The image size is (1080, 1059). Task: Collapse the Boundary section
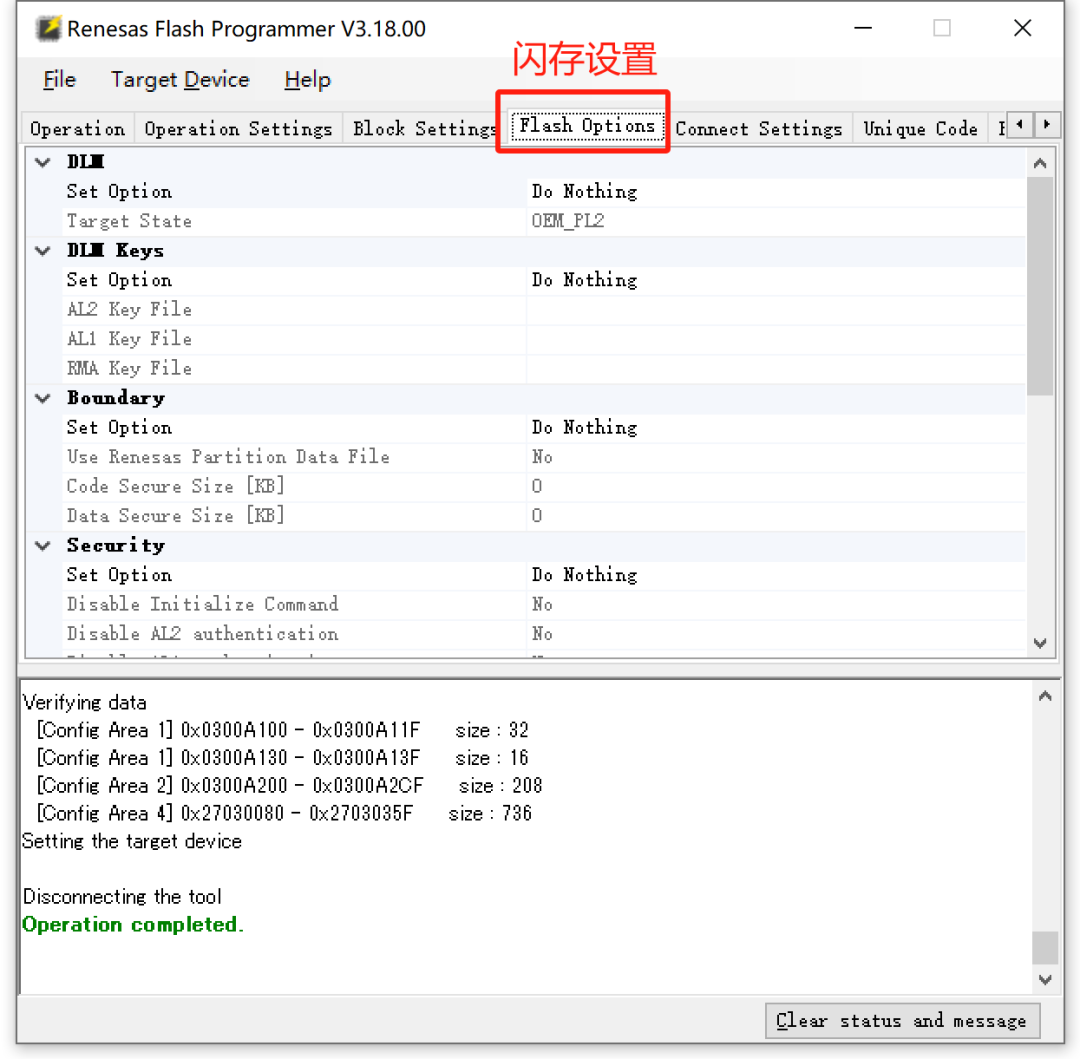[43, 398]
